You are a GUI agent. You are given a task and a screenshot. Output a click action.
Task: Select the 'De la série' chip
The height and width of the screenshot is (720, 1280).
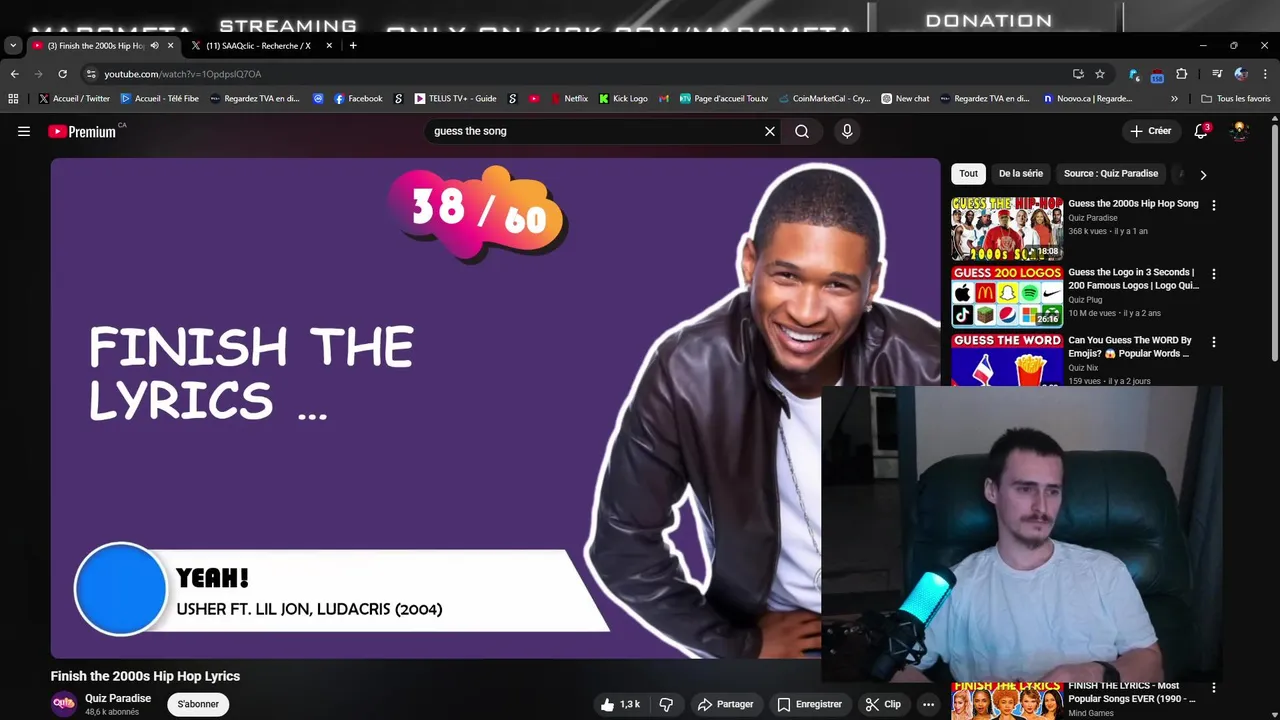pos(1020,174)
